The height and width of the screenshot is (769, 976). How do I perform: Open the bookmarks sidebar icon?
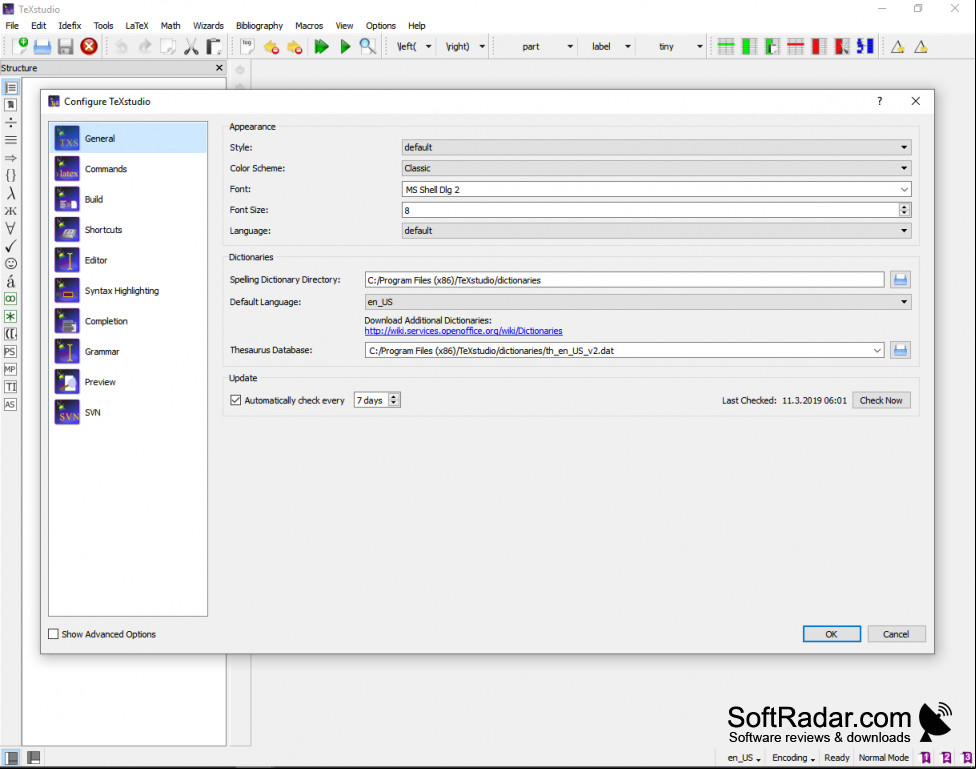tap(11, 105)
